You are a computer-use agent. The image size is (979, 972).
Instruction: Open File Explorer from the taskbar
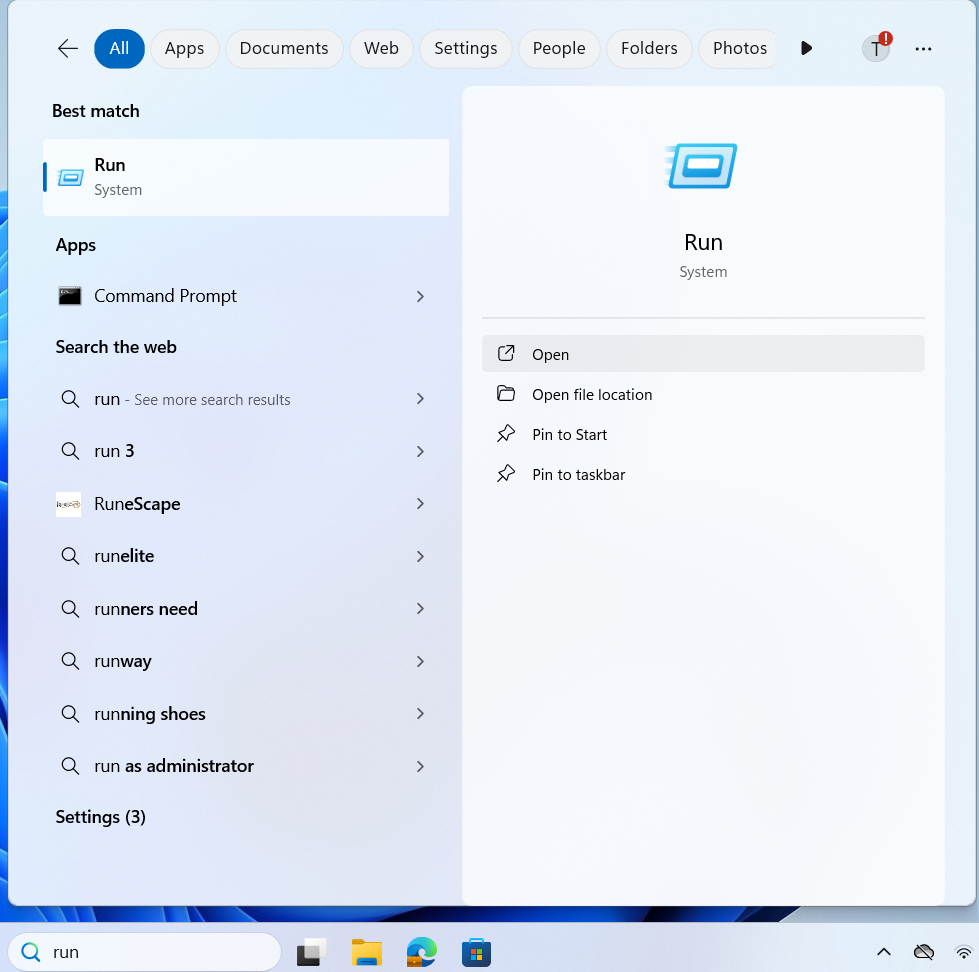(x=367, y=952)
